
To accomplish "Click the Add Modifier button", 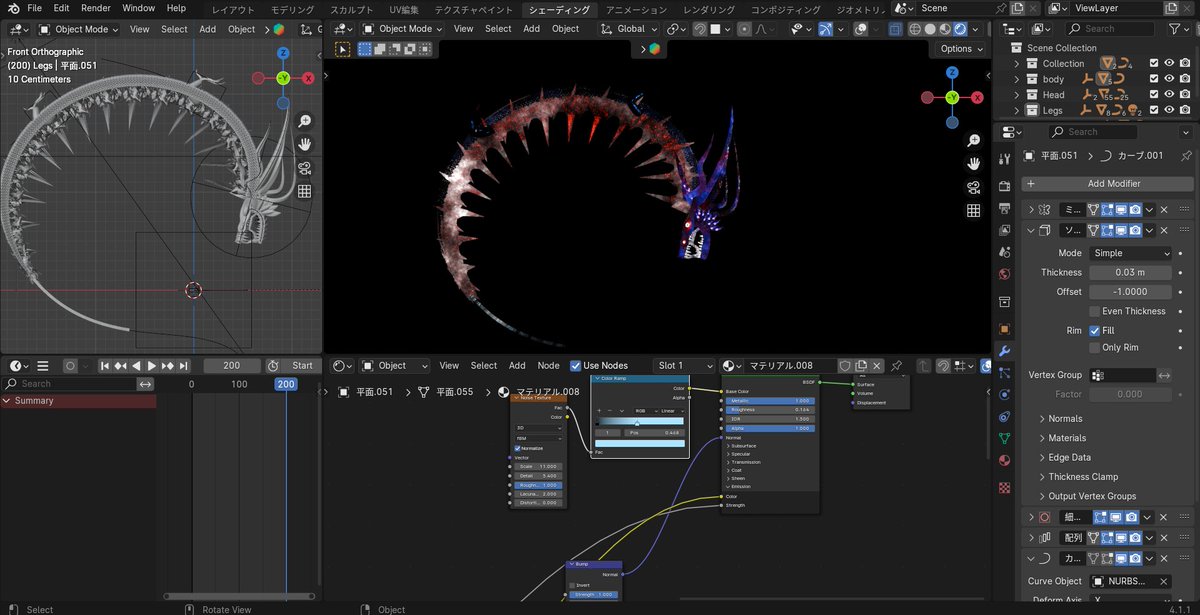I will tap(1107, 184).
